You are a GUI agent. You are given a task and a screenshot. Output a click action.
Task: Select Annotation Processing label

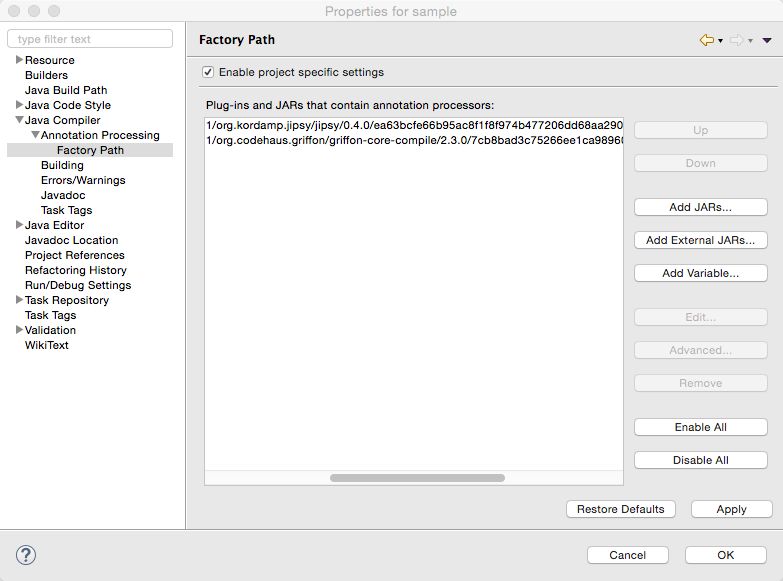[x=100, y=135]
